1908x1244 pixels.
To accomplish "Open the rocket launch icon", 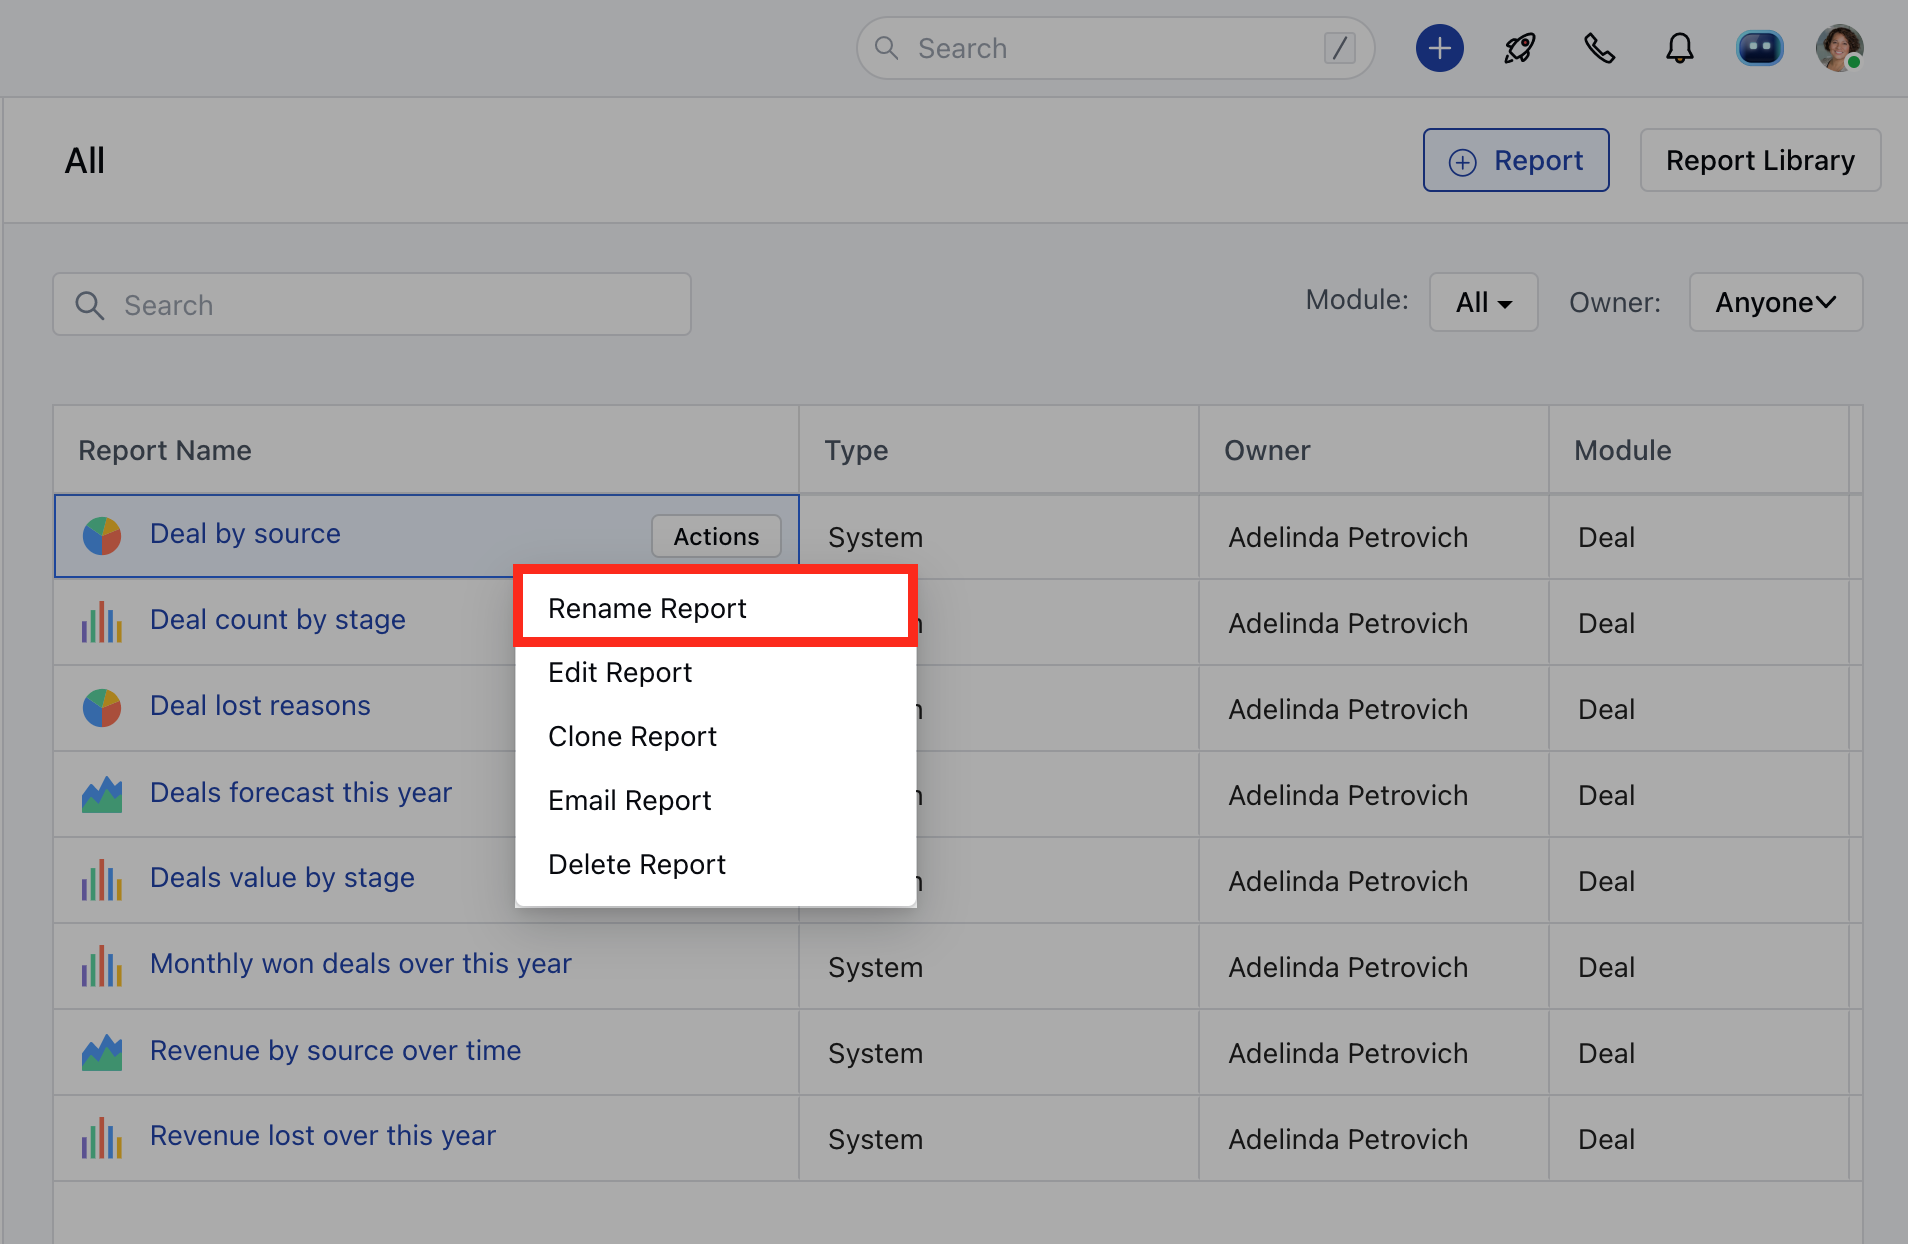I will click(1519, 48).
